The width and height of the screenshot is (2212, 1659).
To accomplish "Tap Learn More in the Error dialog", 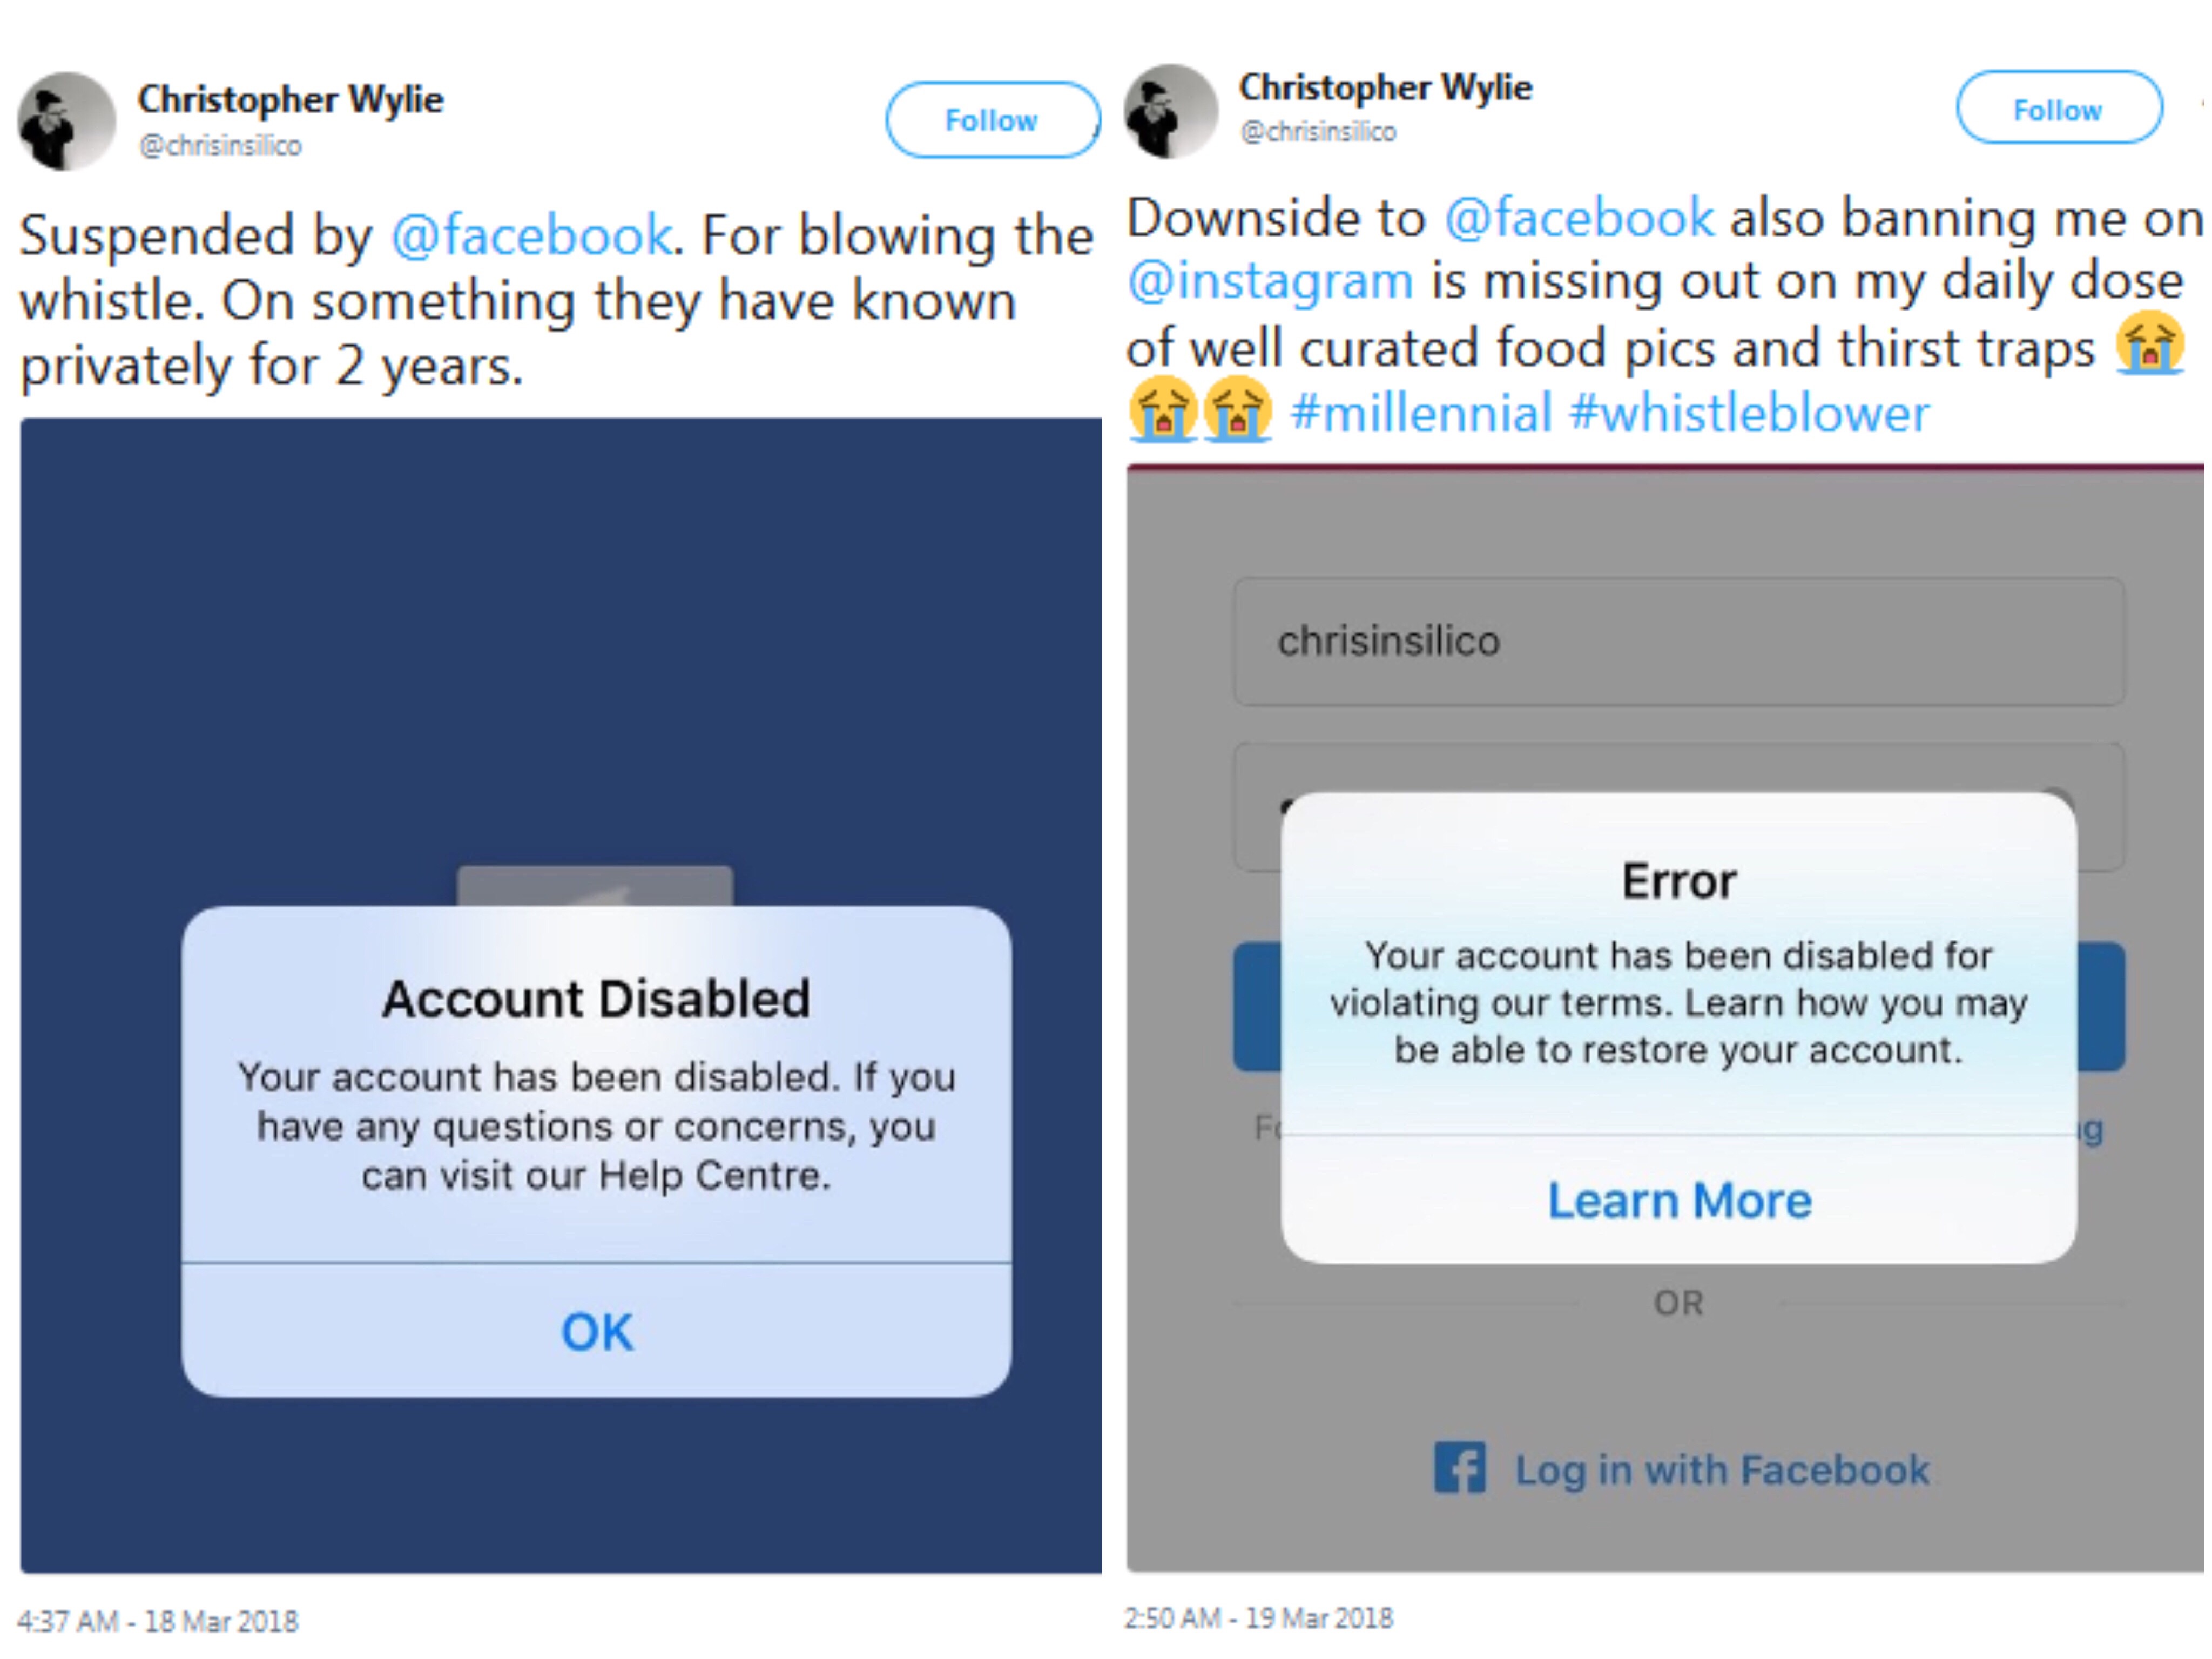I will [x=1679, y=1199].
